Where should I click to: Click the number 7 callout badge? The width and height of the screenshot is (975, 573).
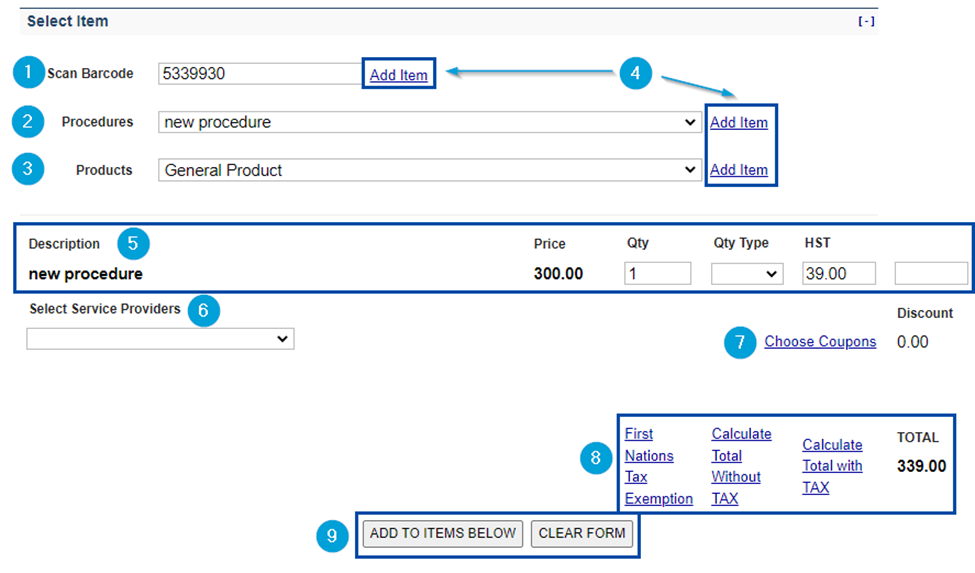click(740, 343)
